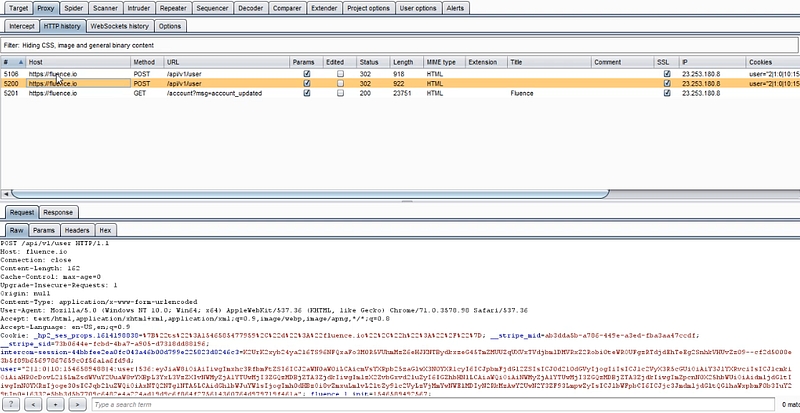Image resolution: width=800 pixels, height=413 pixels.
Task: Sort history by the # column
Action: [x=7, y=62]
